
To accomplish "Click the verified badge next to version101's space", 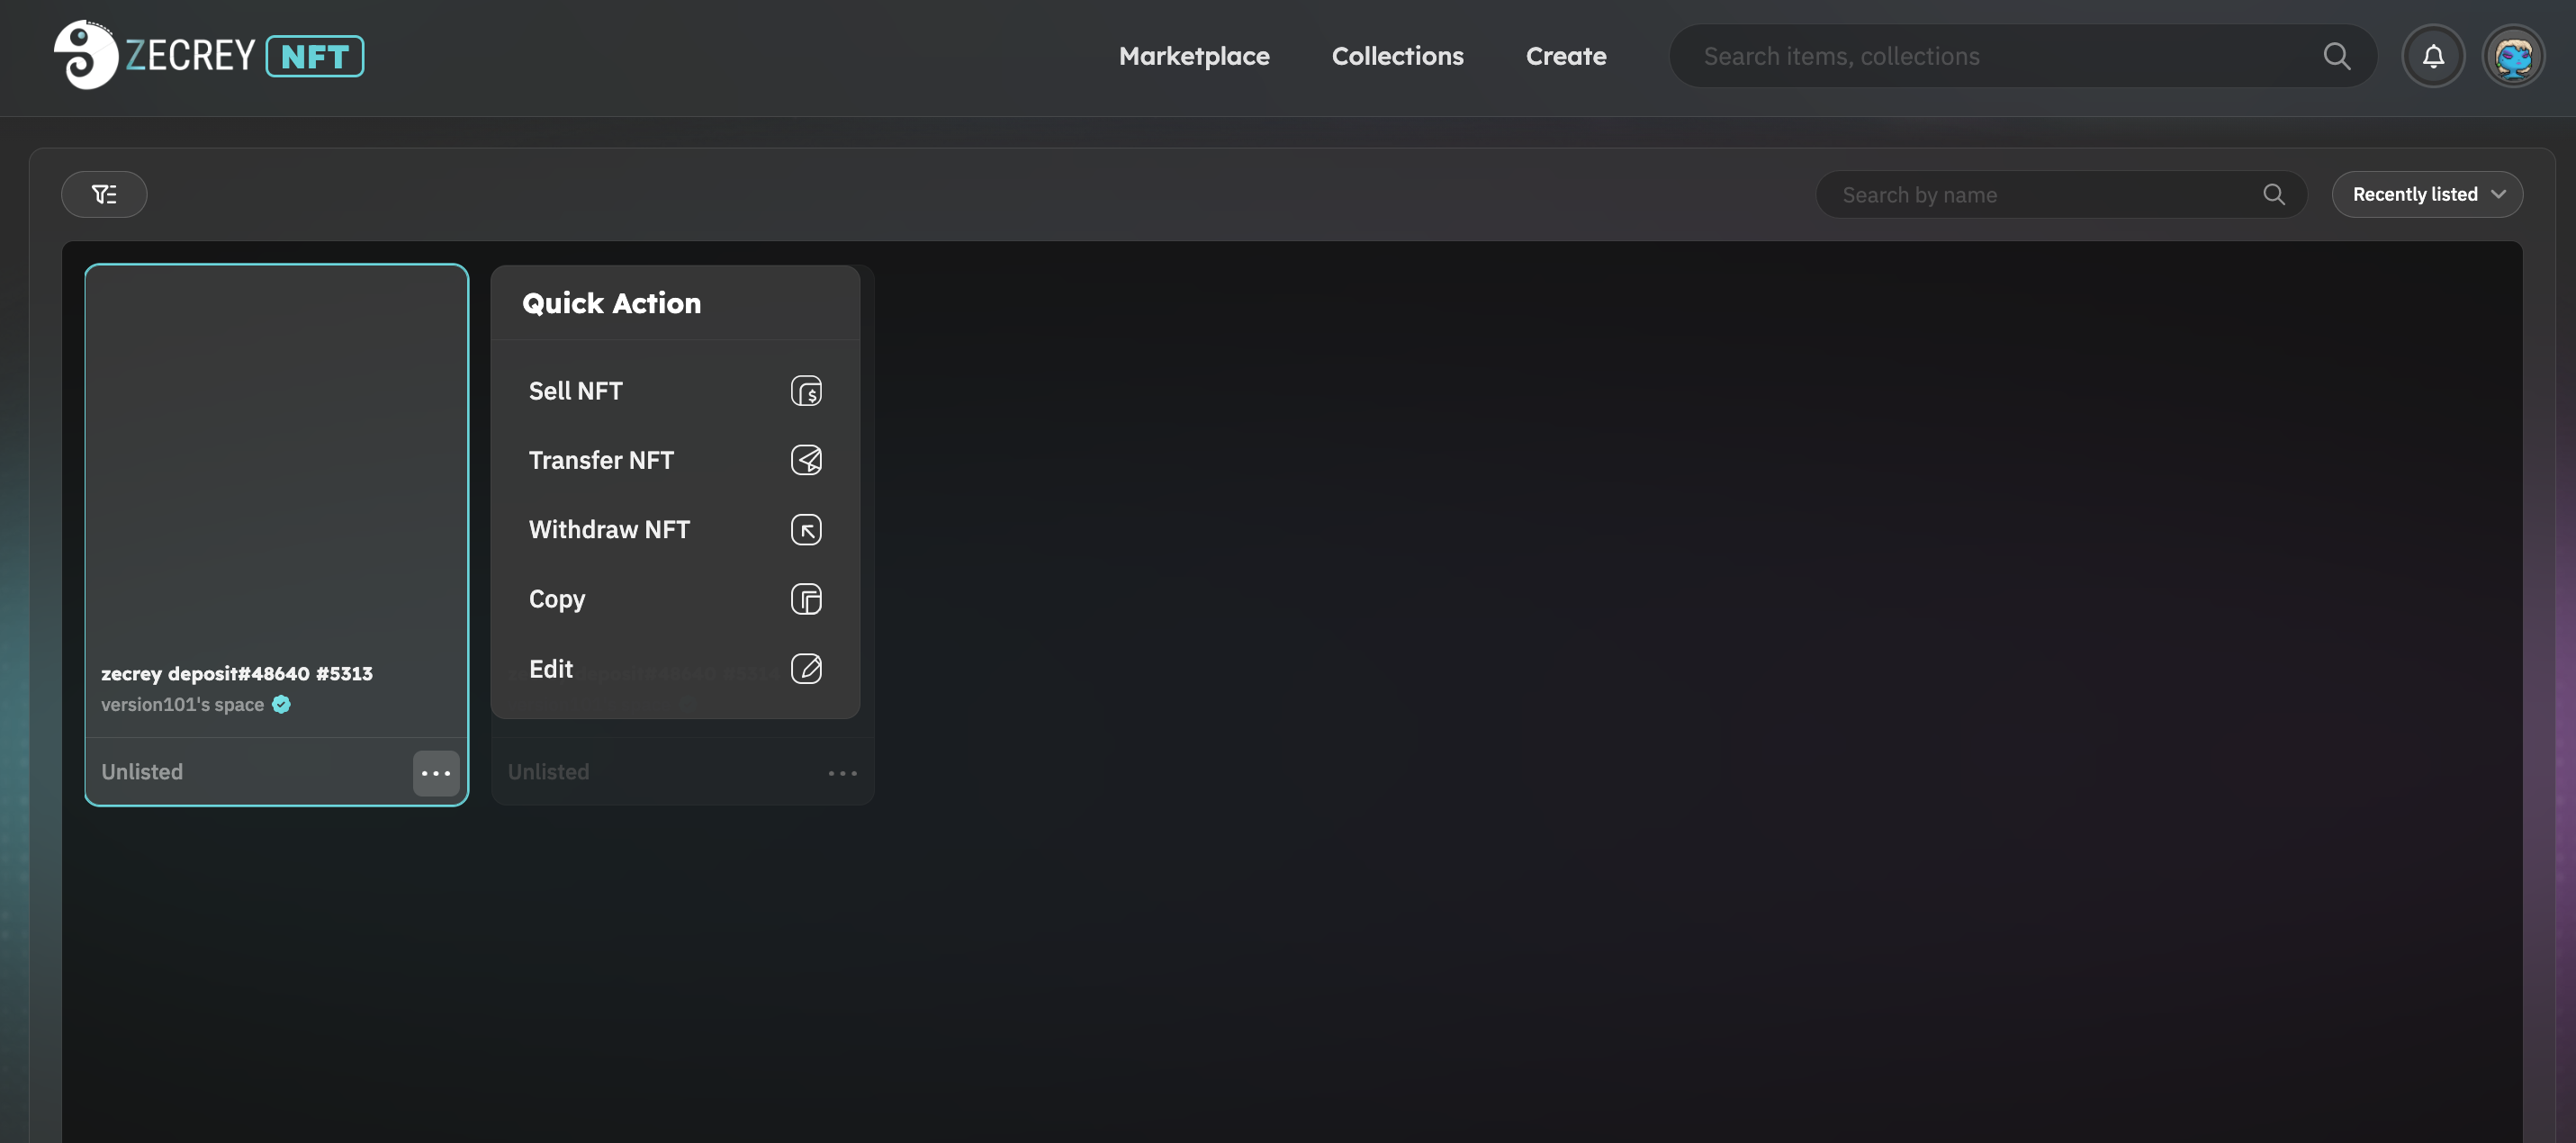I will [282, 705].
